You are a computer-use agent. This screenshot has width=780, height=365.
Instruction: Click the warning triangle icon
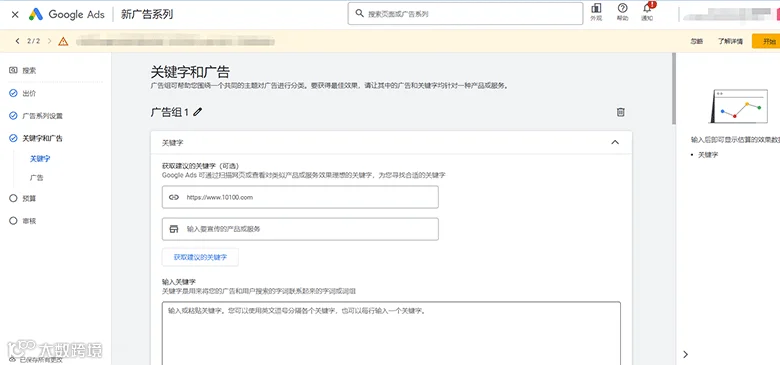click(63, 41)
